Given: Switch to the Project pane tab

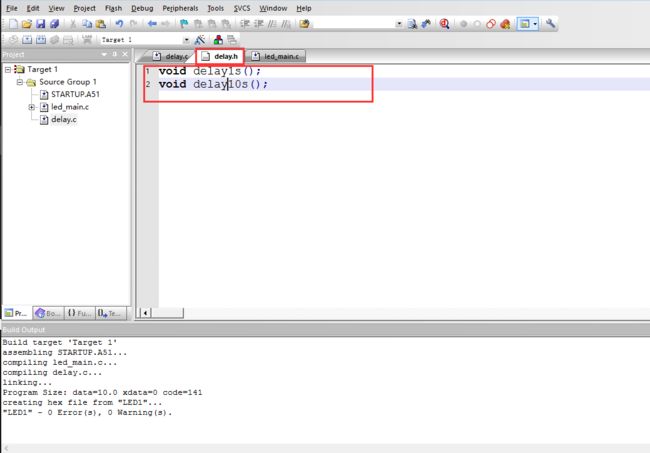Looking at the screenshot, I should [16, 313].
